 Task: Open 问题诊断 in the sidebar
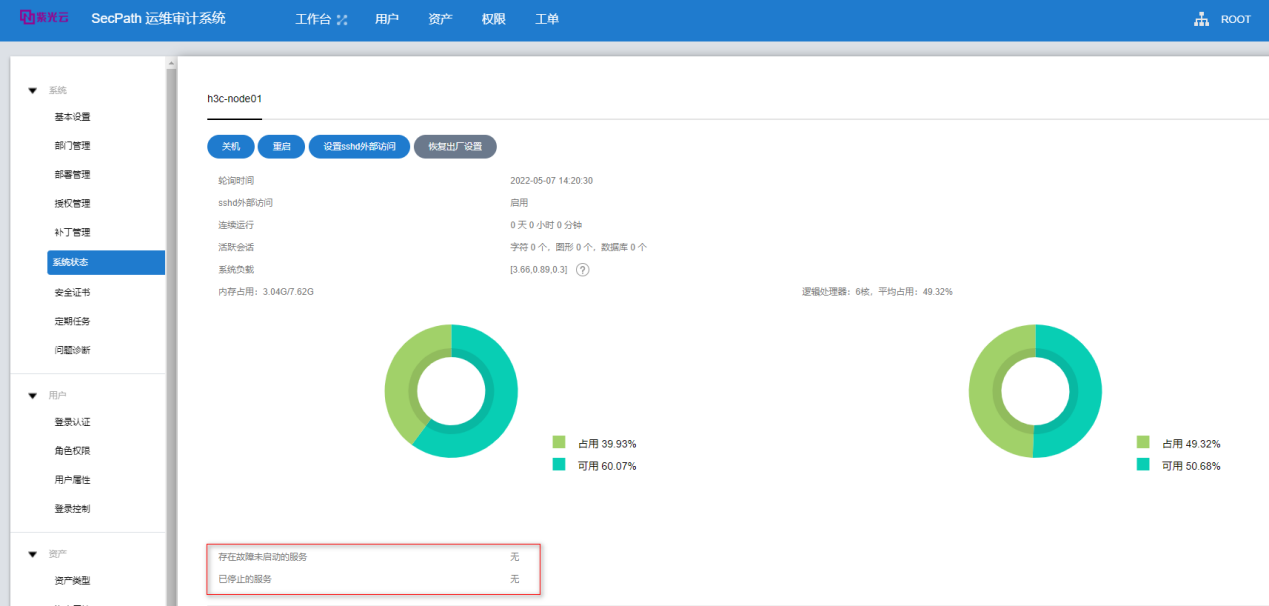click(72, 351)
